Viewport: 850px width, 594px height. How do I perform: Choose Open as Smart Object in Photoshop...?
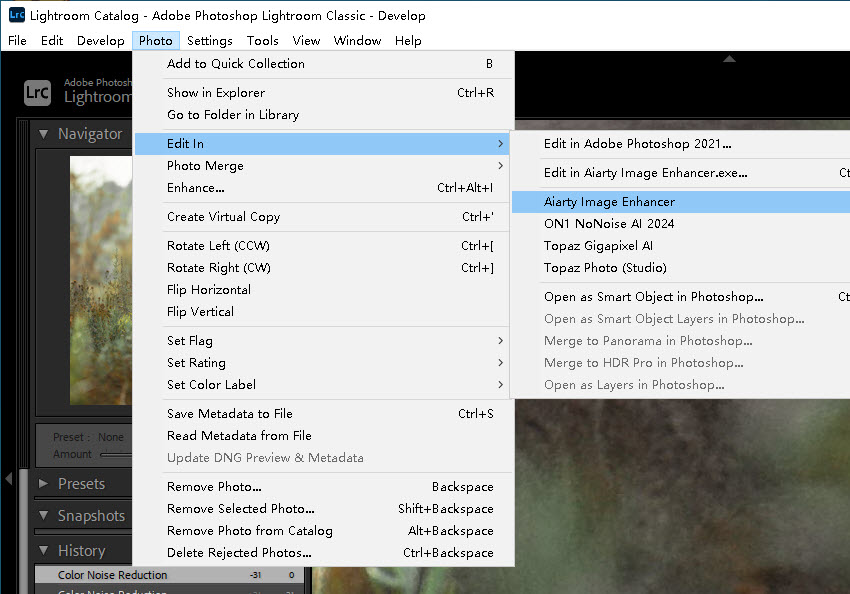coord(681,297)
